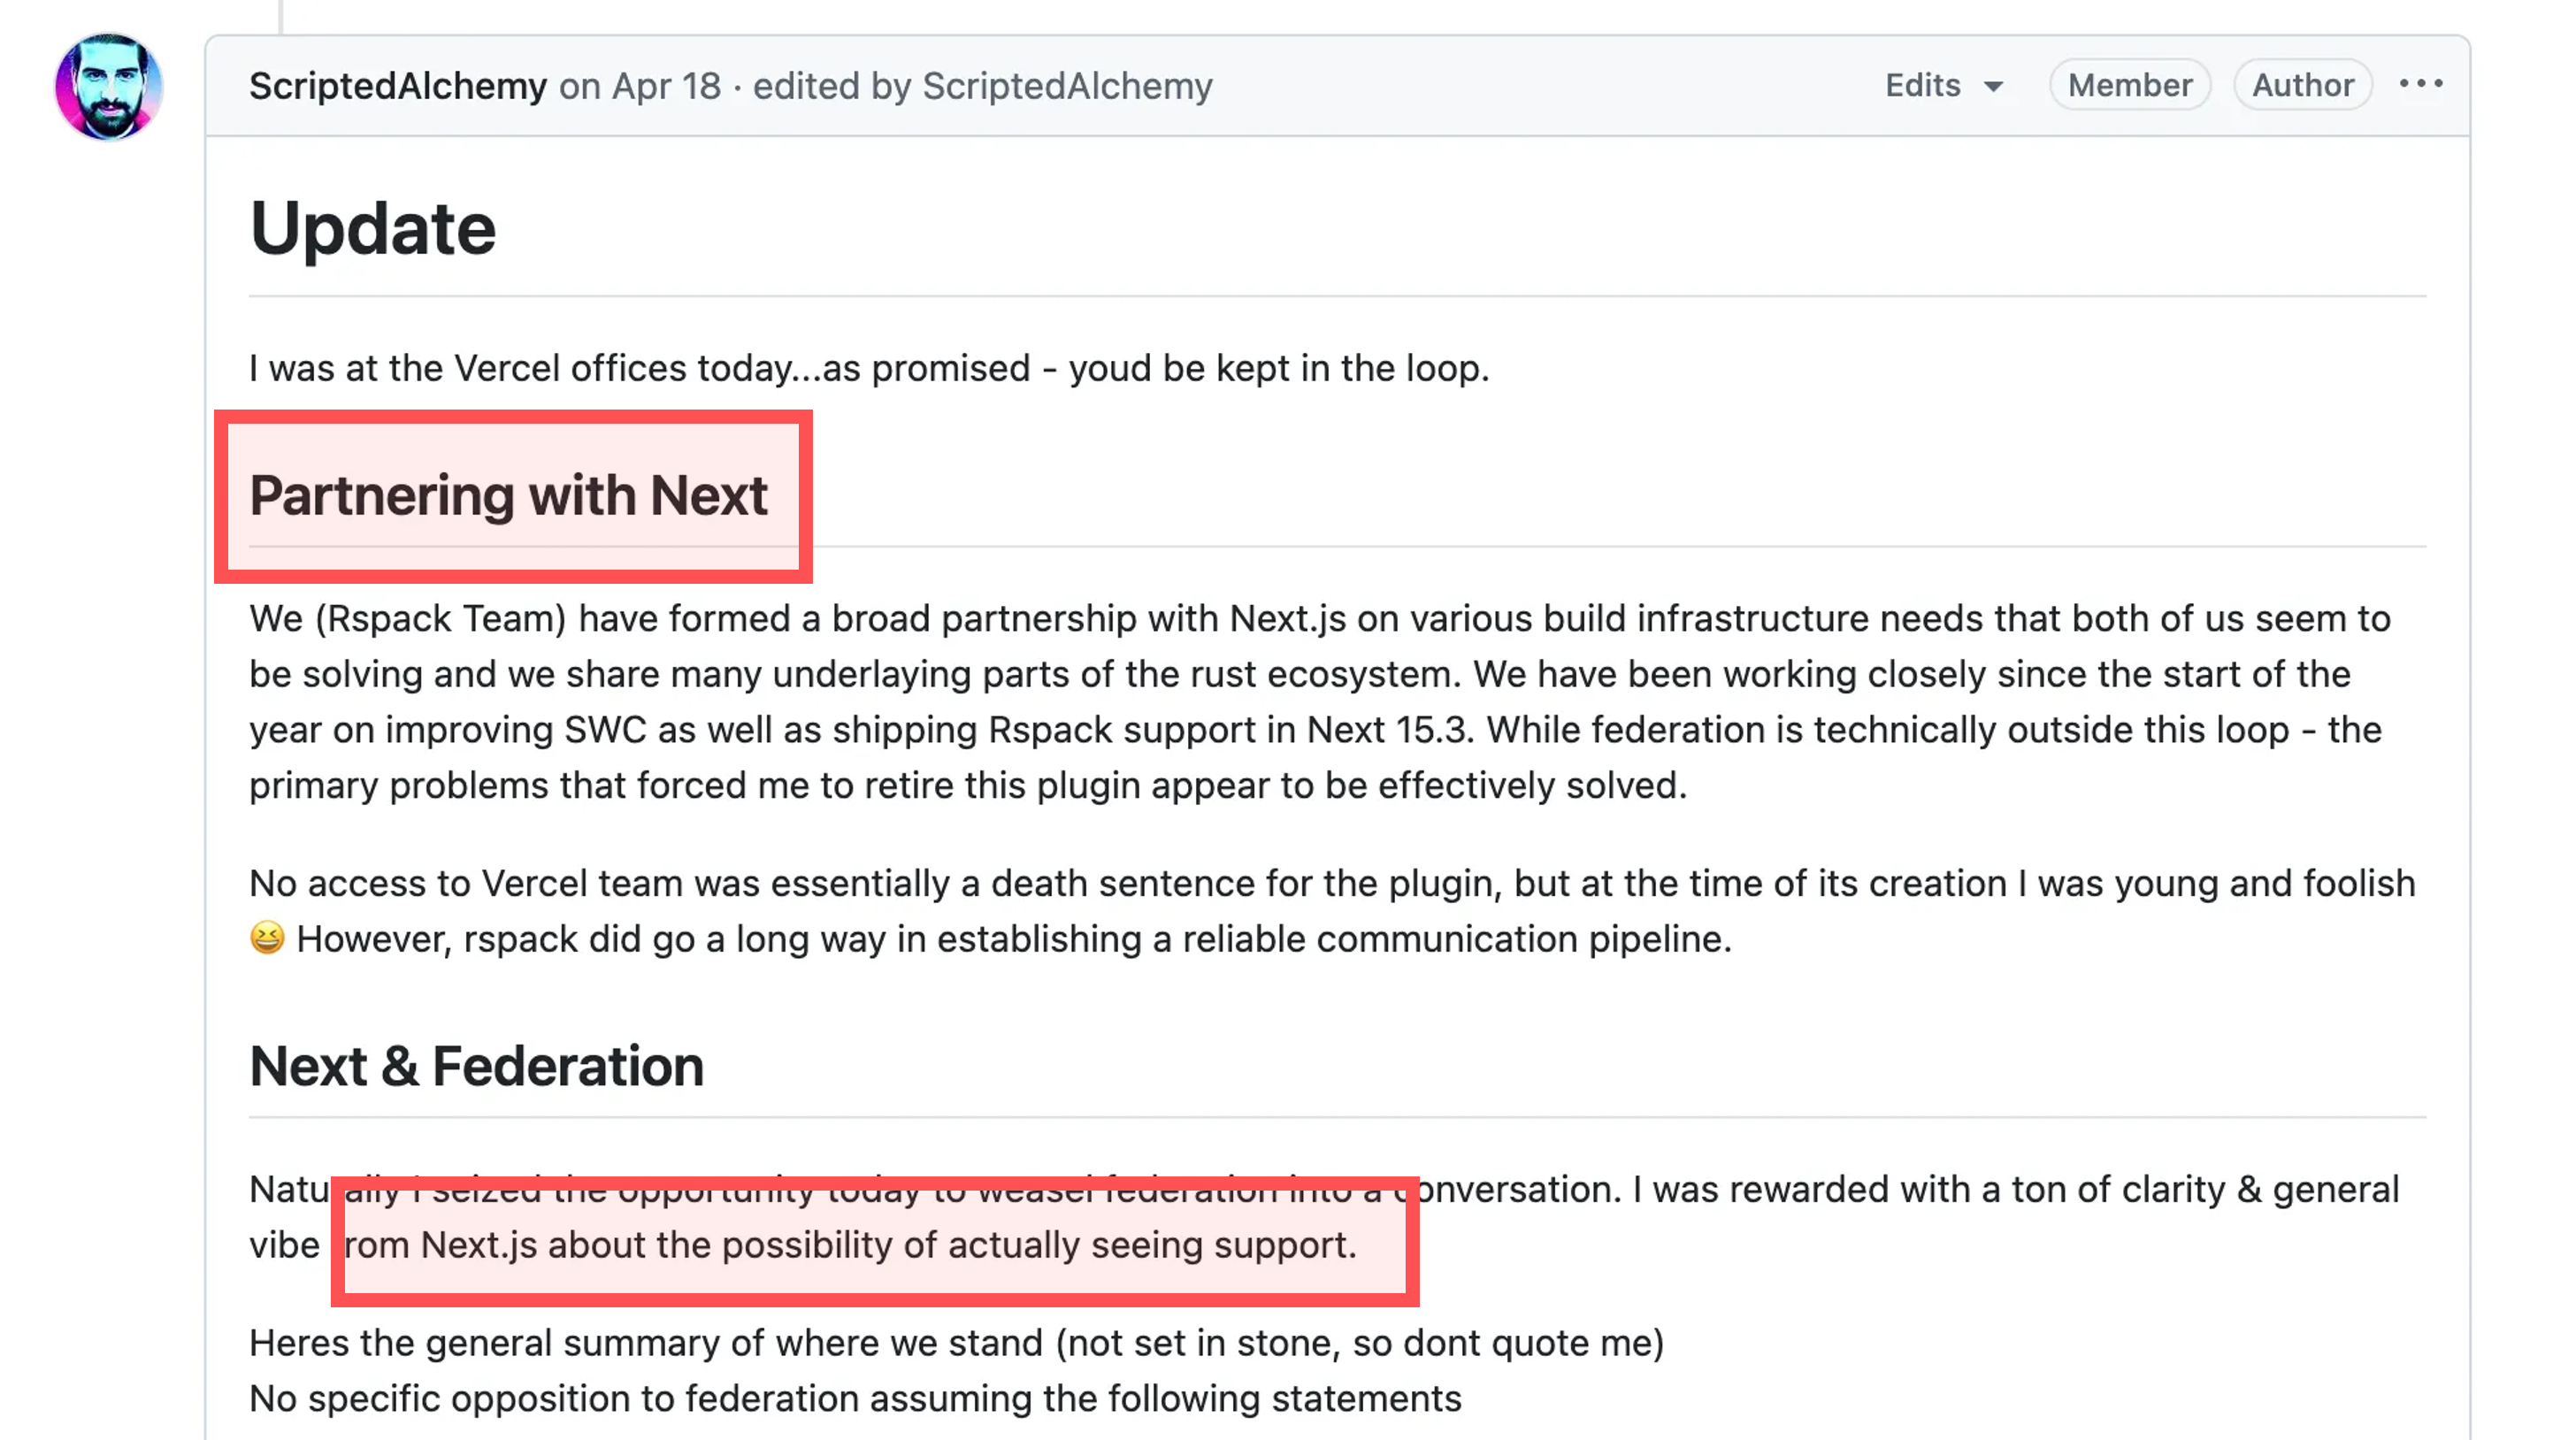The height and width of the screenshot is (1440, 2576).
Task: Open the 'on Apr 18' comment timestamp
Action: [640, 86]
